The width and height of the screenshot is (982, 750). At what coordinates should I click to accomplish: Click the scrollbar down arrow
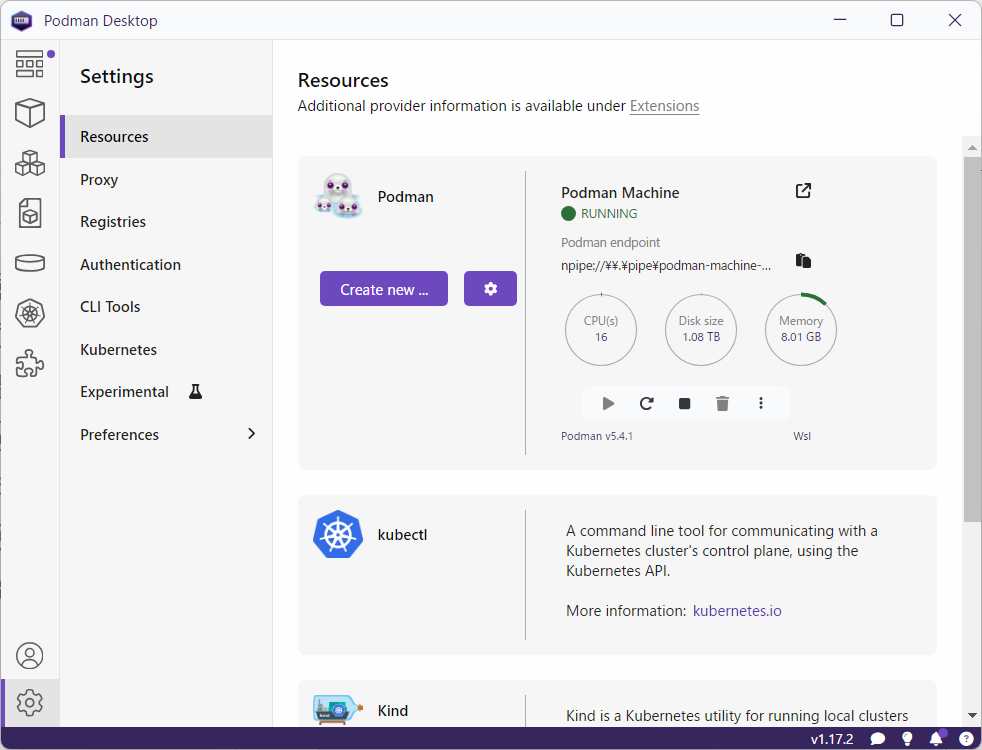point(972,715)
